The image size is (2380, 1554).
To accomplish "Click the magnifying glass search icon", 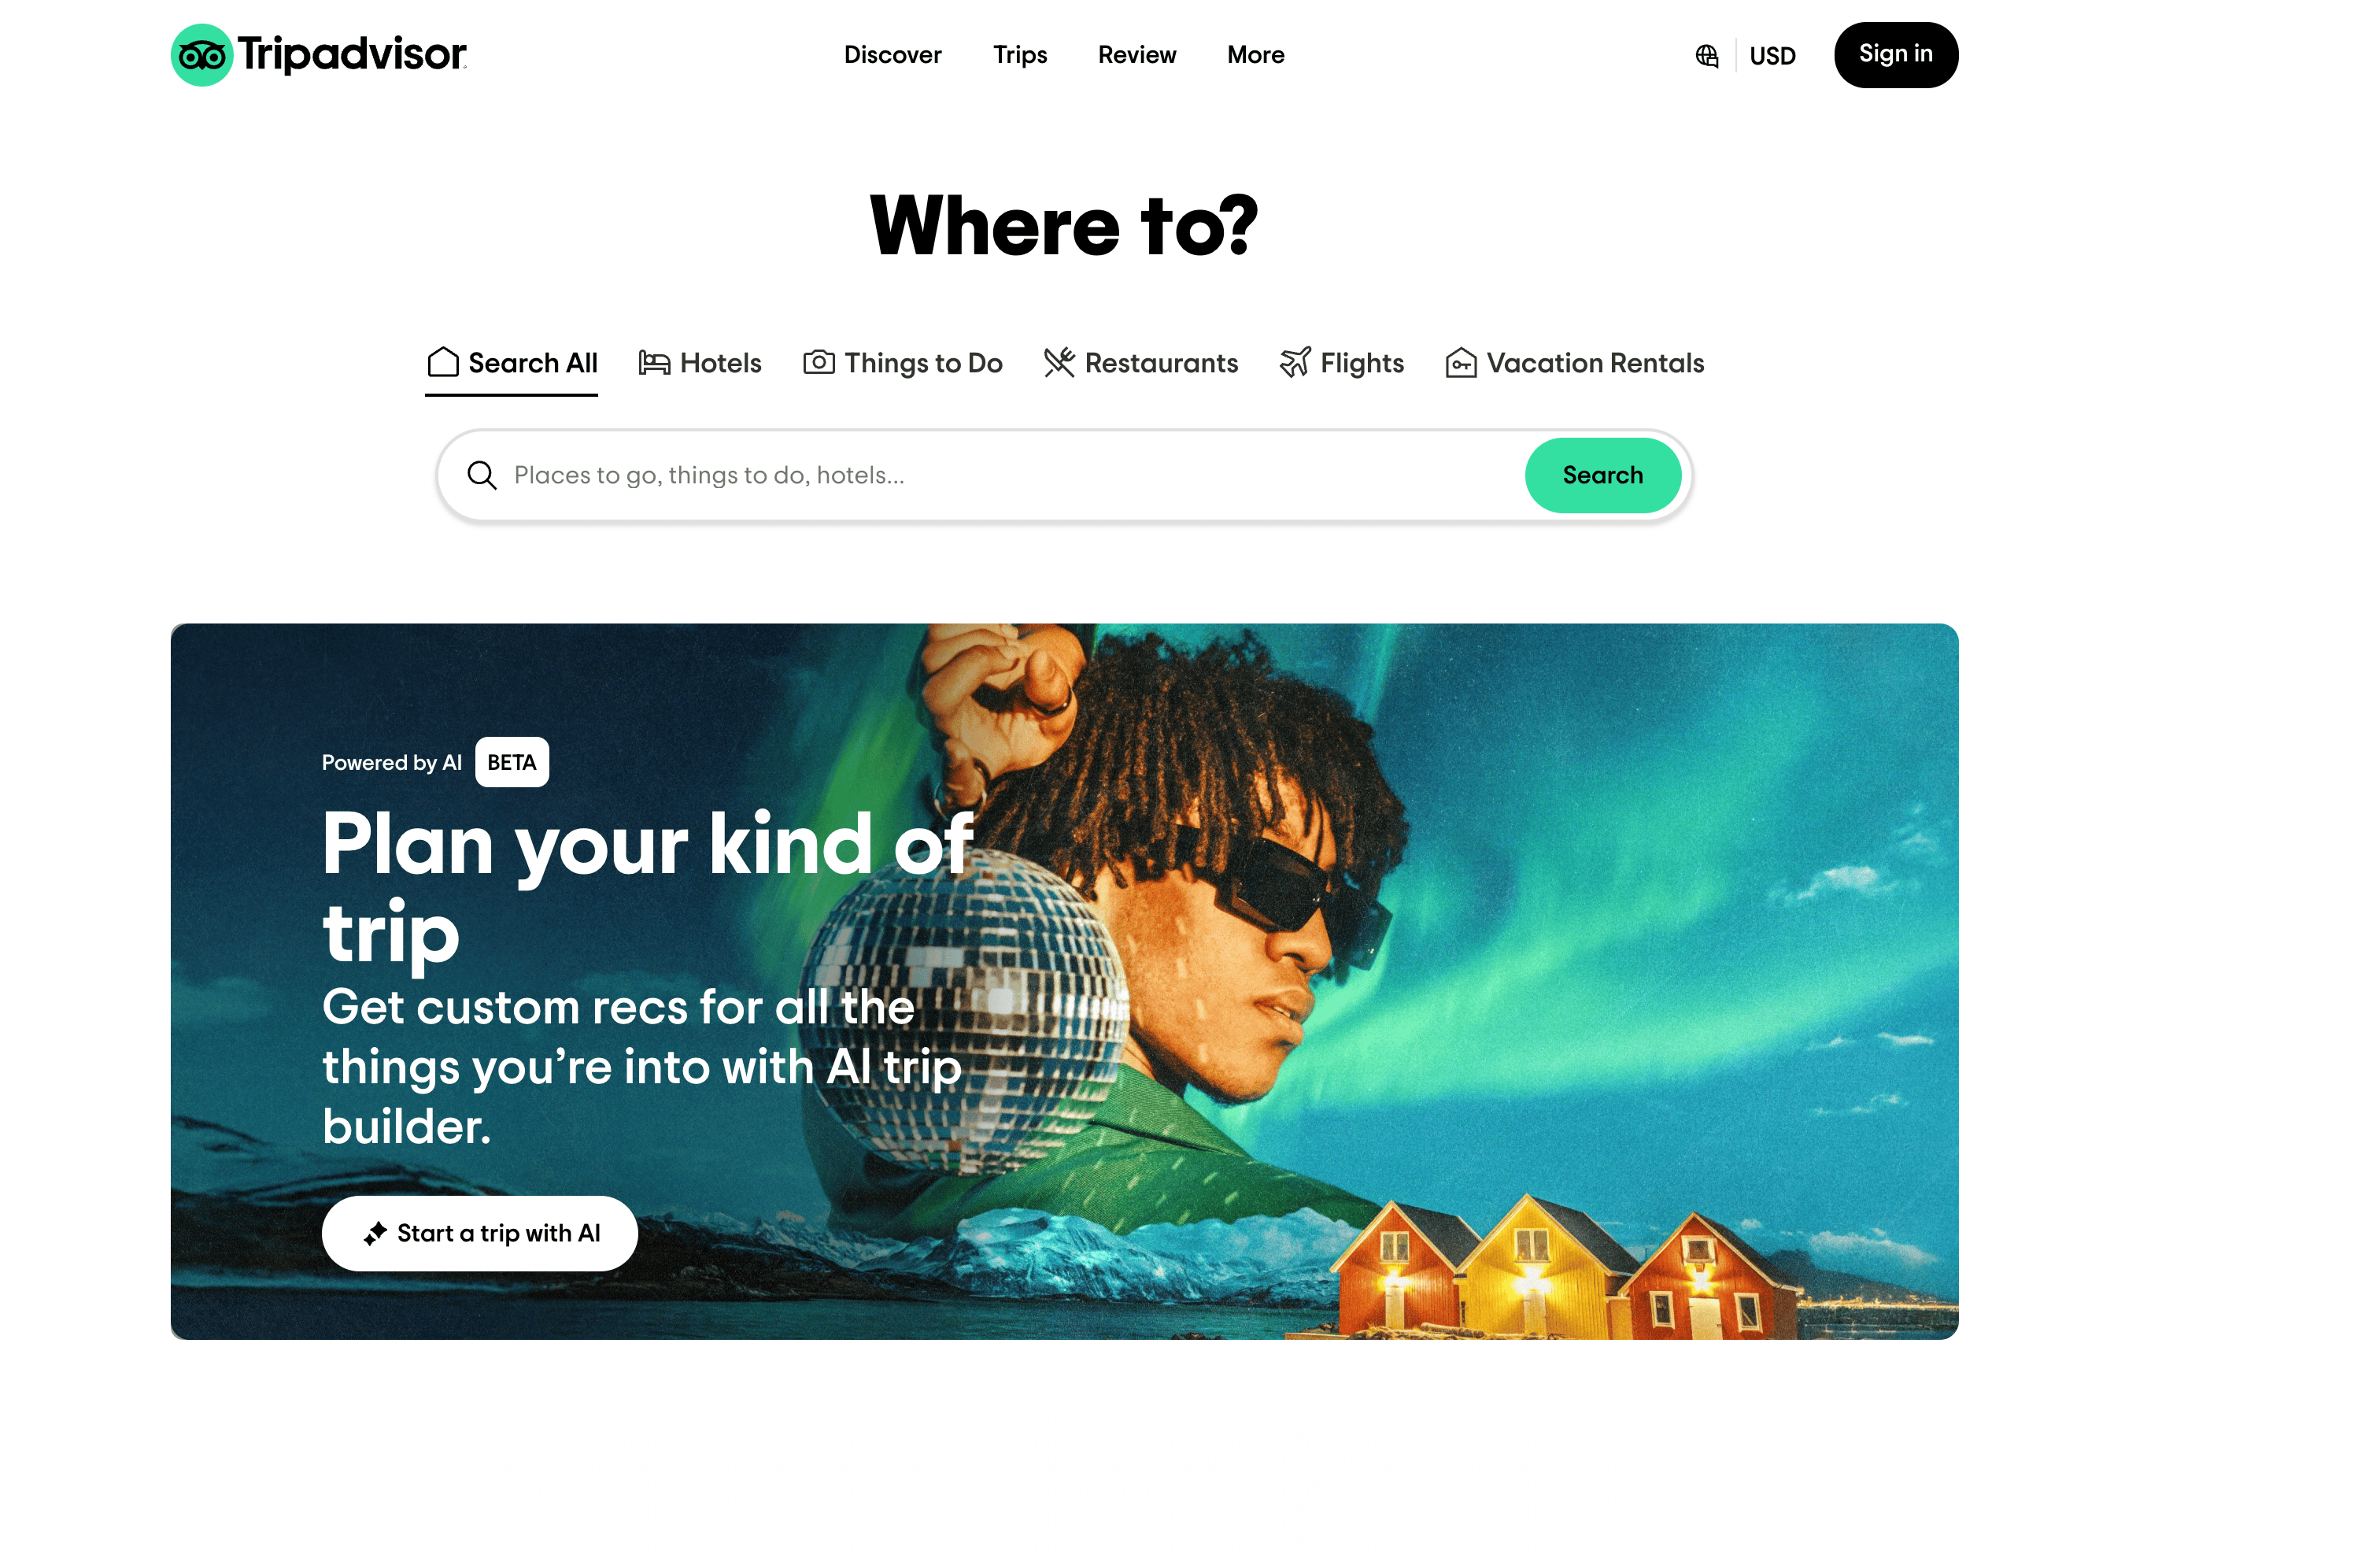I will coord(482,475).
